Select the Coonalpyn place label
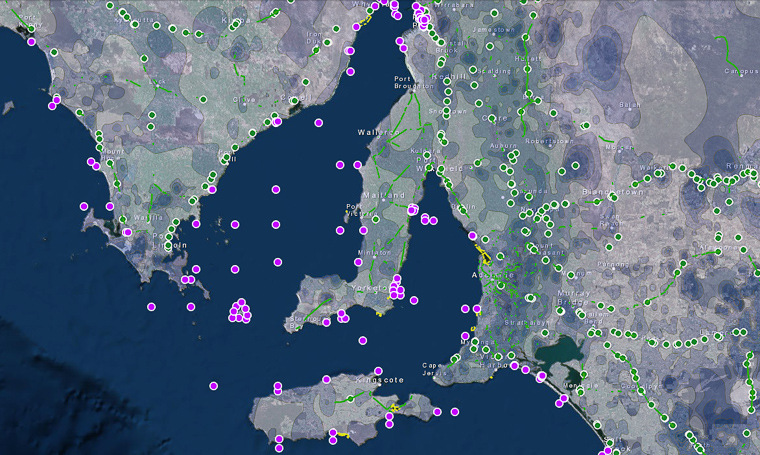760x455 pixels. (639, 386)
